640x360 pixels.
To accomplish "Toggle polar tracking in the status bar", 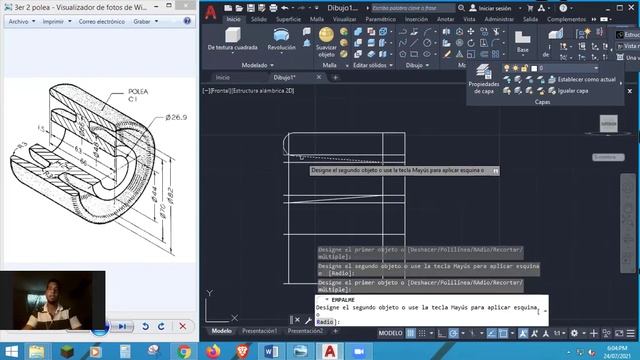I will tap(453, 333).
